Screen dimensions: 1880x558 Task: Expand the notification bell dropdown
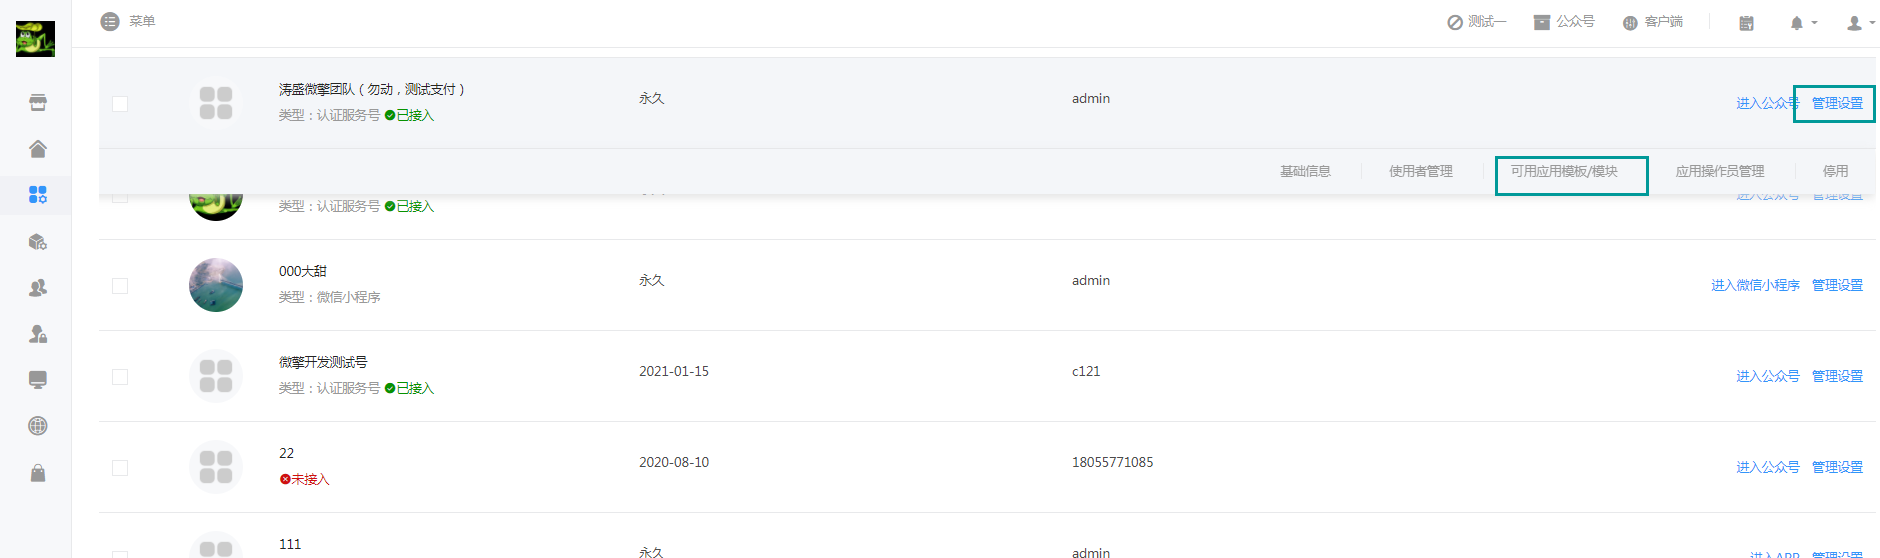(1803, 23)
